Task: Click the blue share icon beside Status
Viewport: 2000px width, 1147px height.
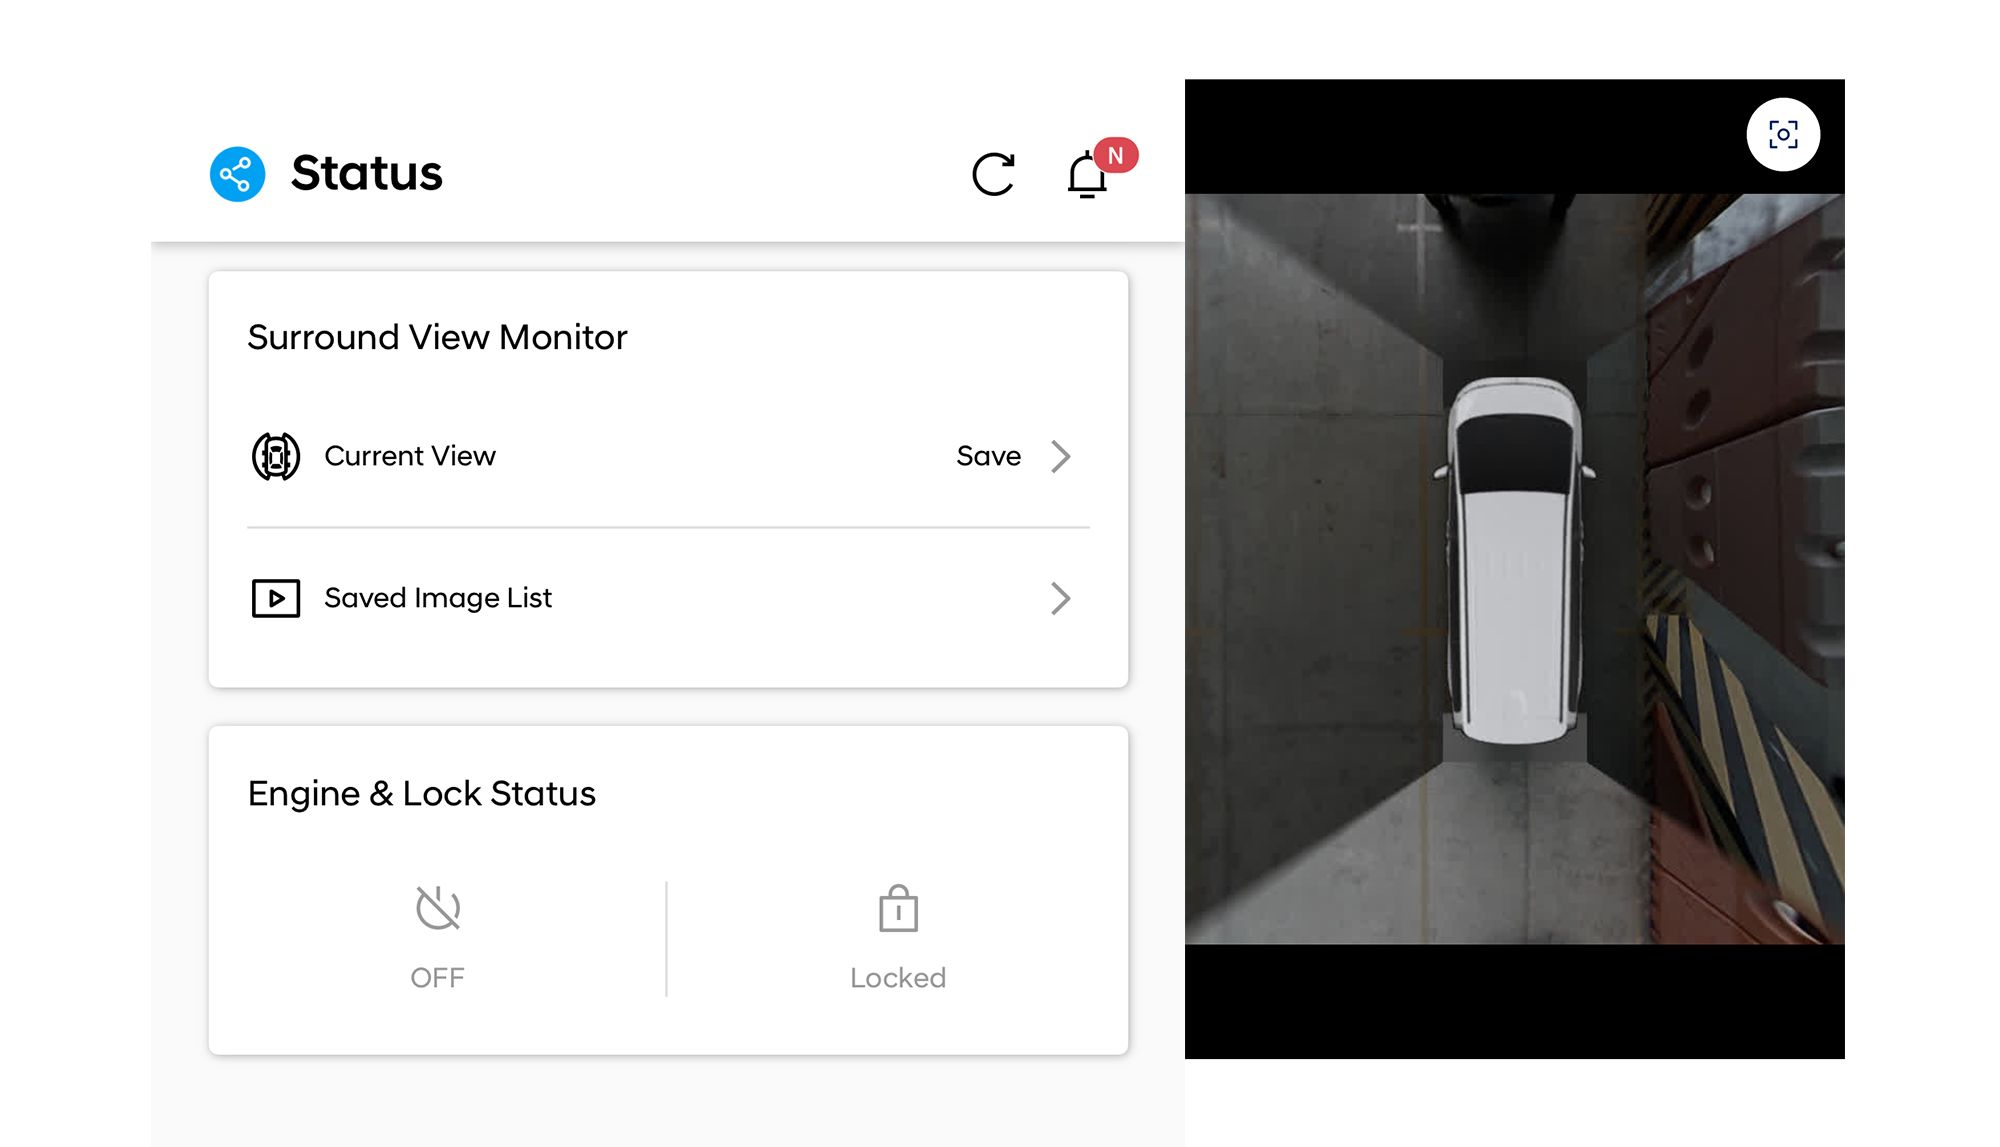Action: [x=237, y=174]
